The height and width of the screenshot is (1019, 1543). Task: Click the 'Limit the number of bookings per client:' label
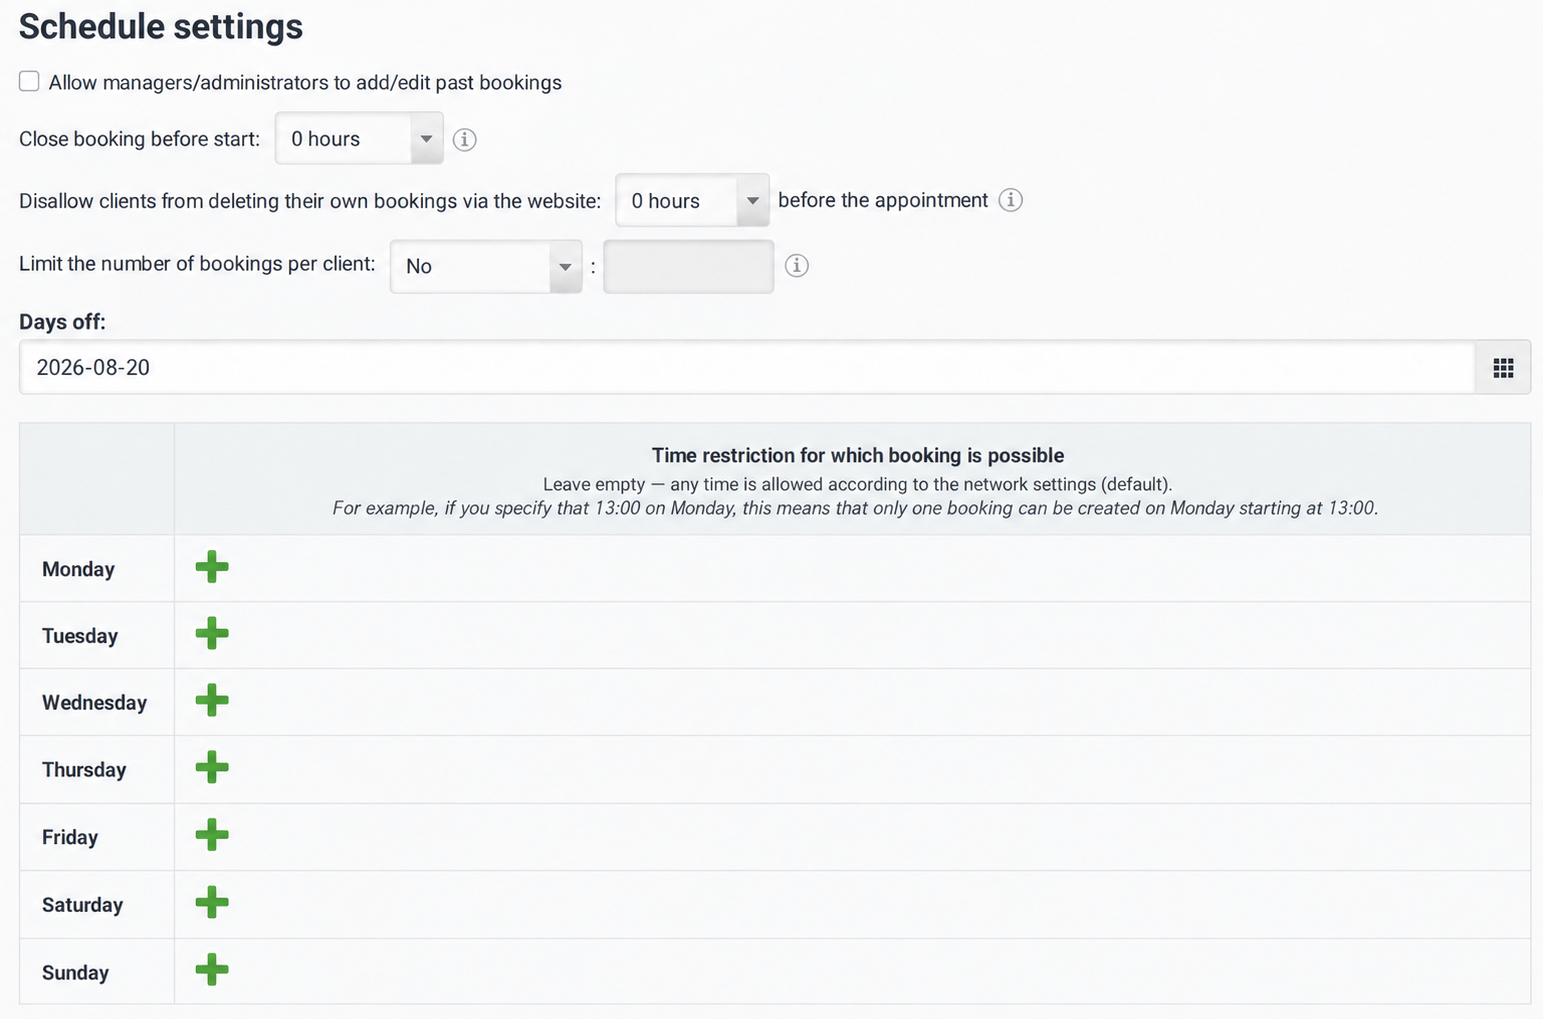pyautogui.click(x=197, y=264)
